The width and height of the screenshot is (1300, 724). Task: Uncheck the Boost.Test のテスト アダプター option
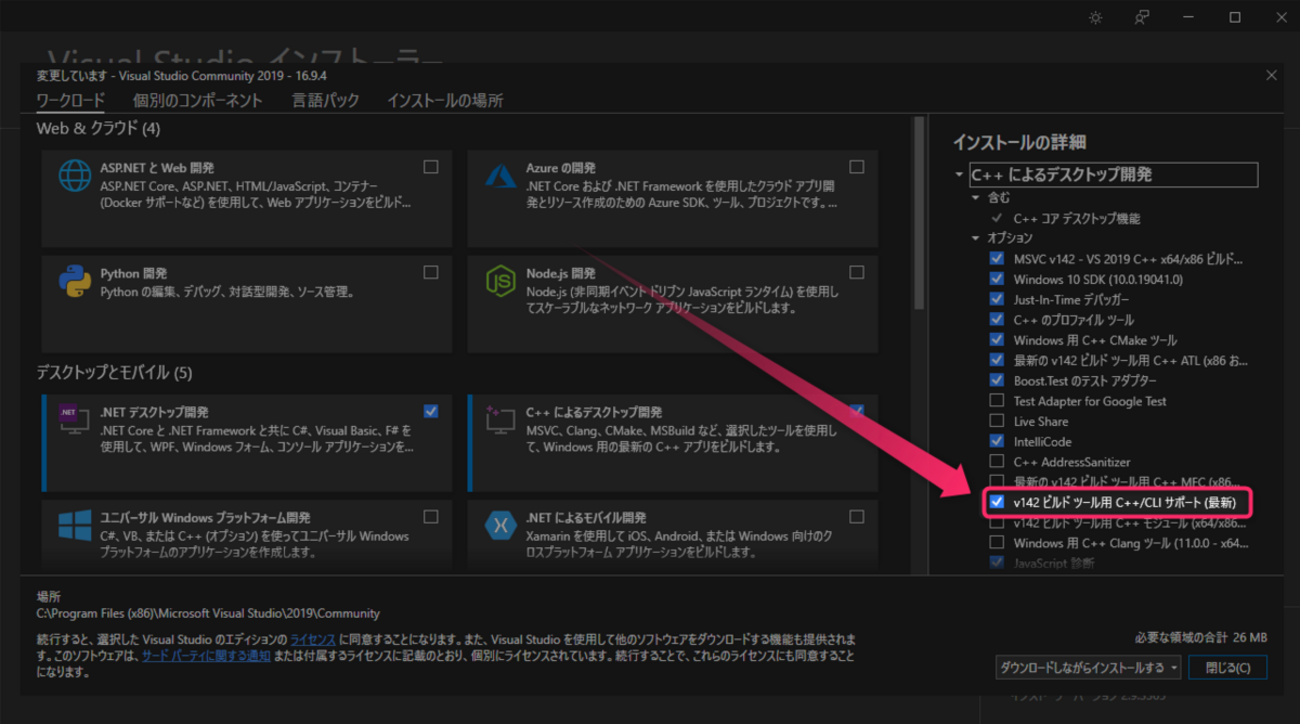(996, 380)
